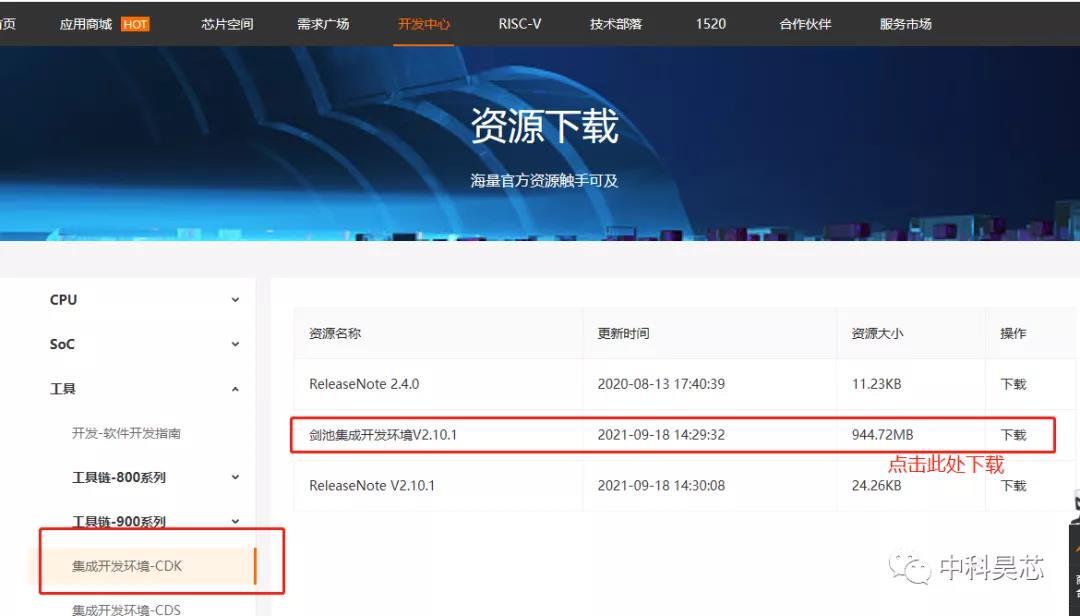
Task: Click the date 2020-08-13 17:40:39
Action: click(661, 384)
